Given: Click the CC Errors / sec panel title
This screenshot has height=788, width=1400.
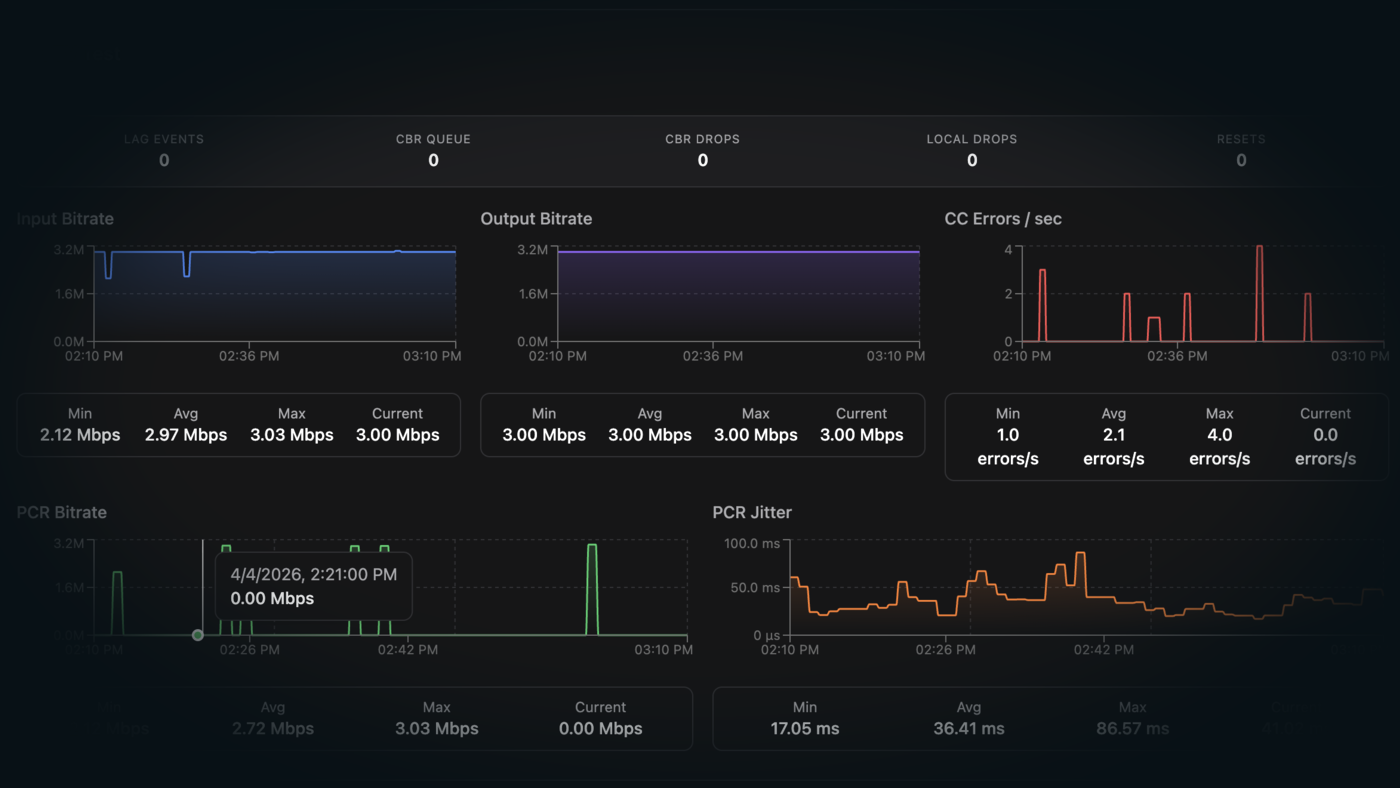Looking at the screenshot, I should (1003, 218).
